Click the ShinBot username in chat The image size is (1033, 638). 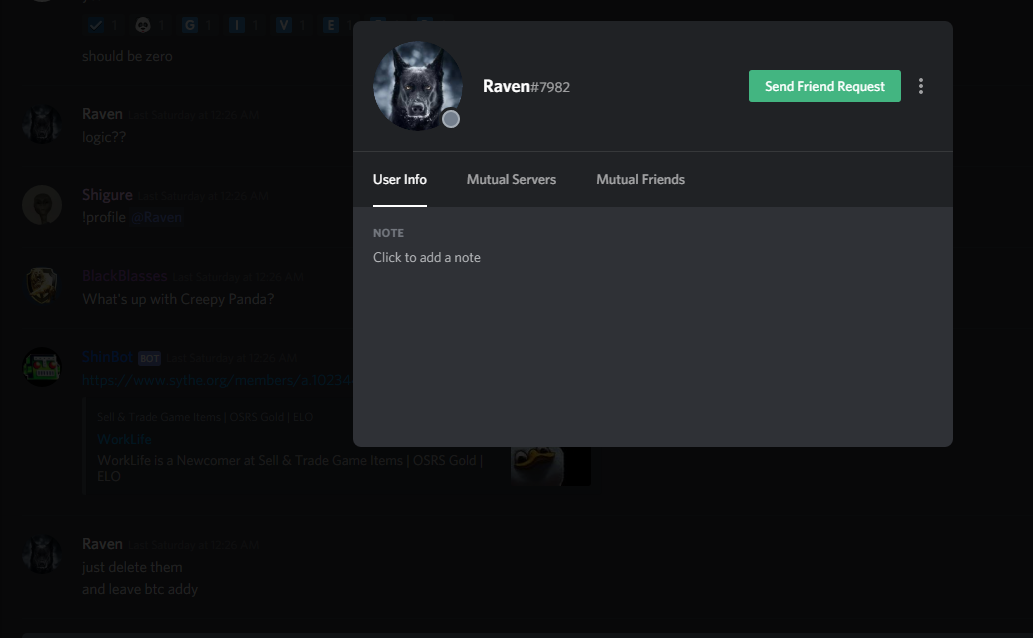point(107,357)
